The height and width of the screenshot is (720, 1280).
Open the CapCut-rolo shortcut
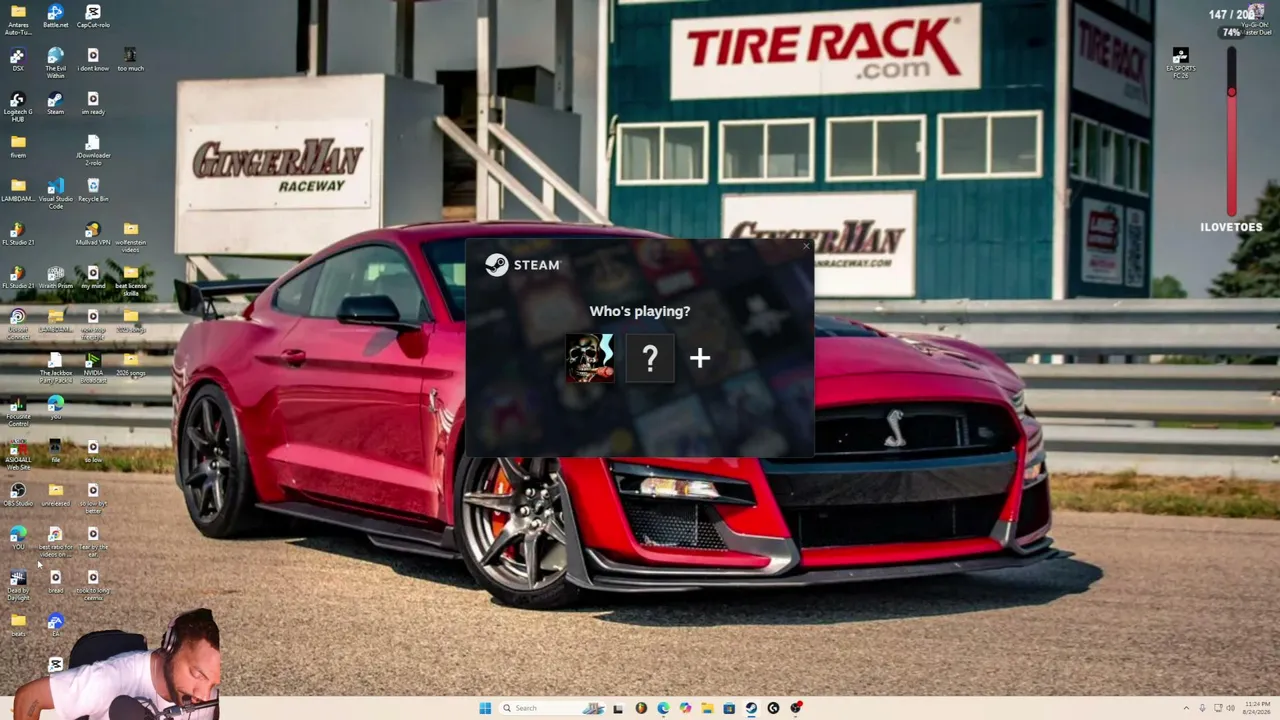pyautogui.click(x=93, y=16)
